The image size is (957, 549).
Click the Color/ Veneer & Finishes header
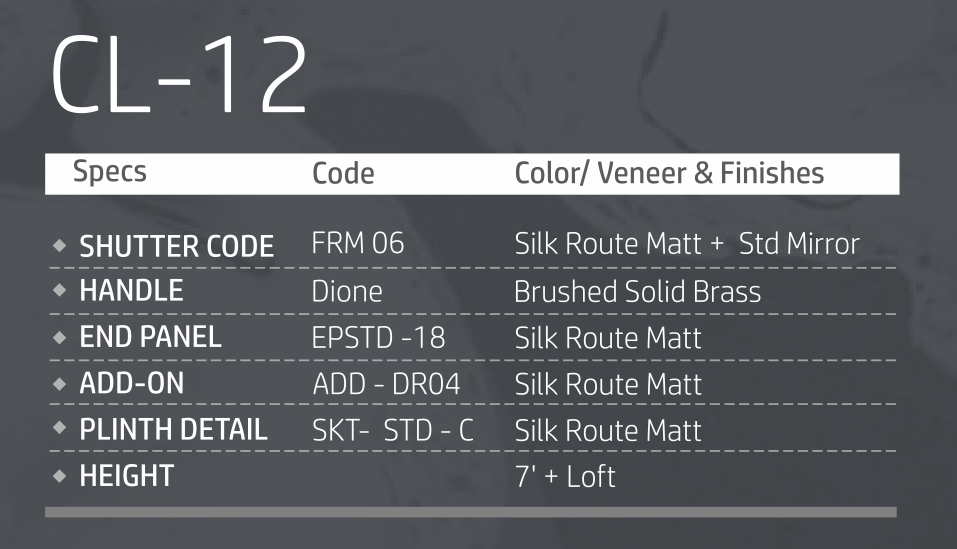tap(669, 173)
